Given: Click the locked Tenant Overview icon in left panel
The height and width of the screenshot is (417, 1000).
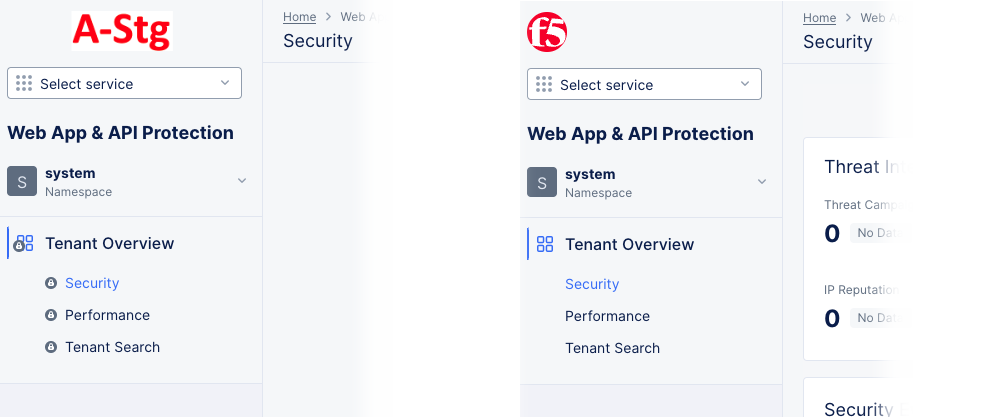Looking at the screenshot, I should (25, 243).
